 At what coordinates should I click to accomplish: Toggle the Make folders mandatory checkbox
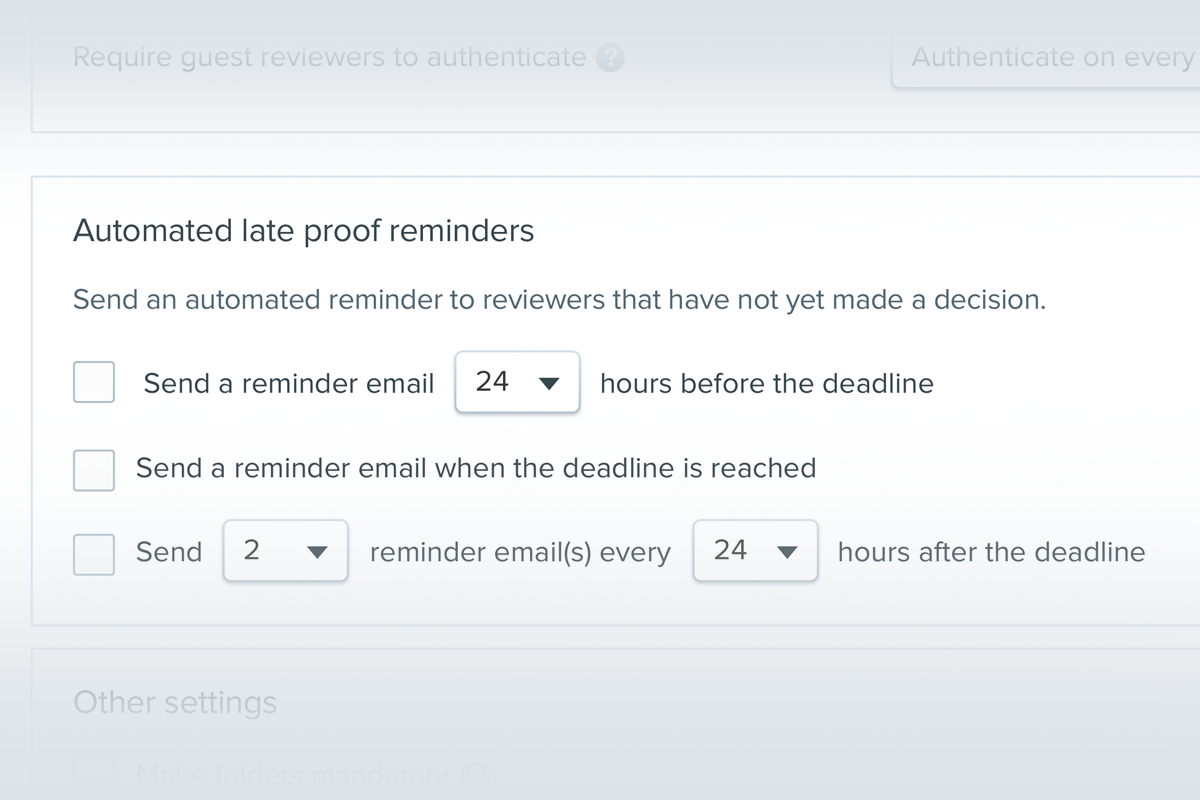tap(94, 772)
